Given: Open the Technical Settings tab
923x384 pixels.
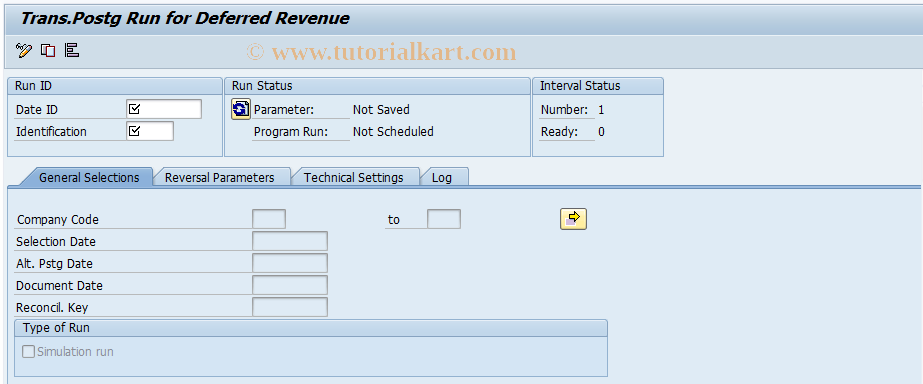Looking at the screenshot, I should pyautogui.click(x=353, y=177).
